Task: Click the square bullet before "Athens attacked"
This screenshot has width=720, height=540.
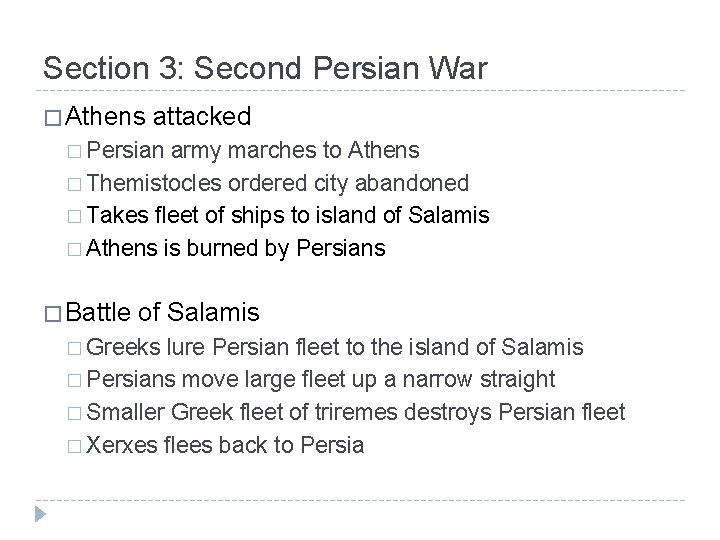Action: (x=53, y=117)
